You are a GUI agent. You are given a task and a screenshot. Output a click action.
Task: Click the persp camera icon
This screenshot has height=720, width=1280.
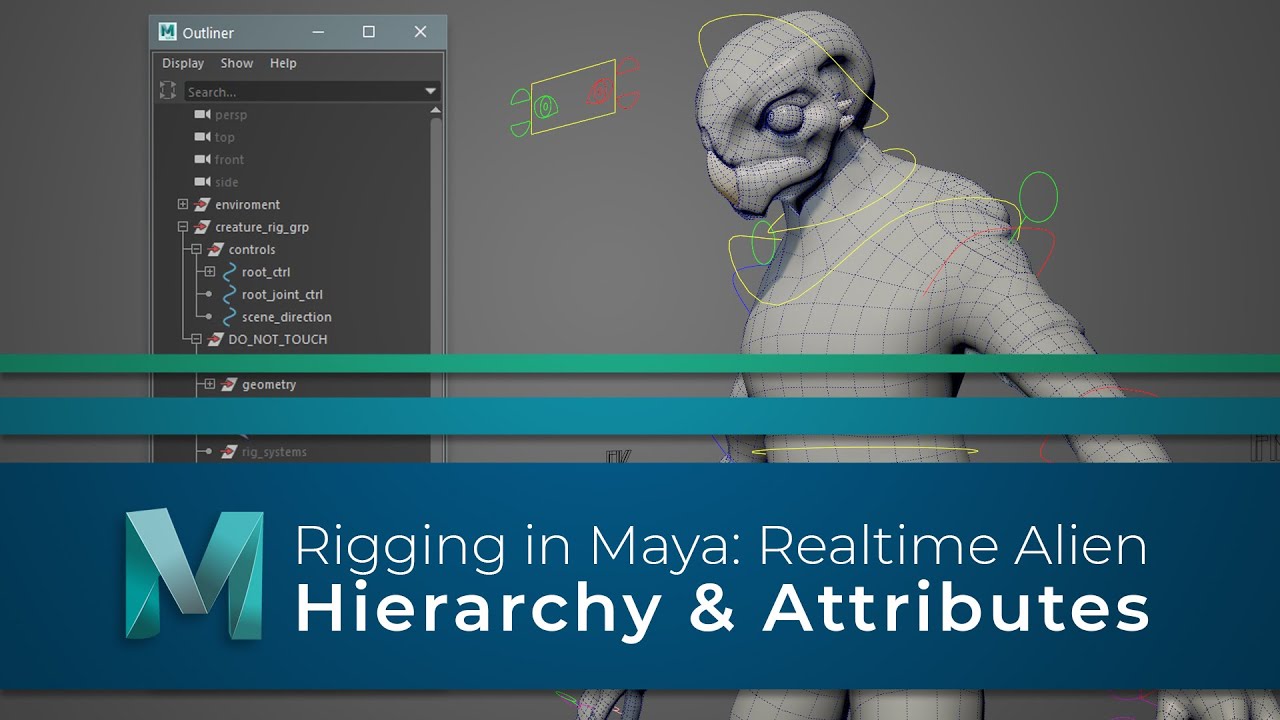(x=202, y=115)
